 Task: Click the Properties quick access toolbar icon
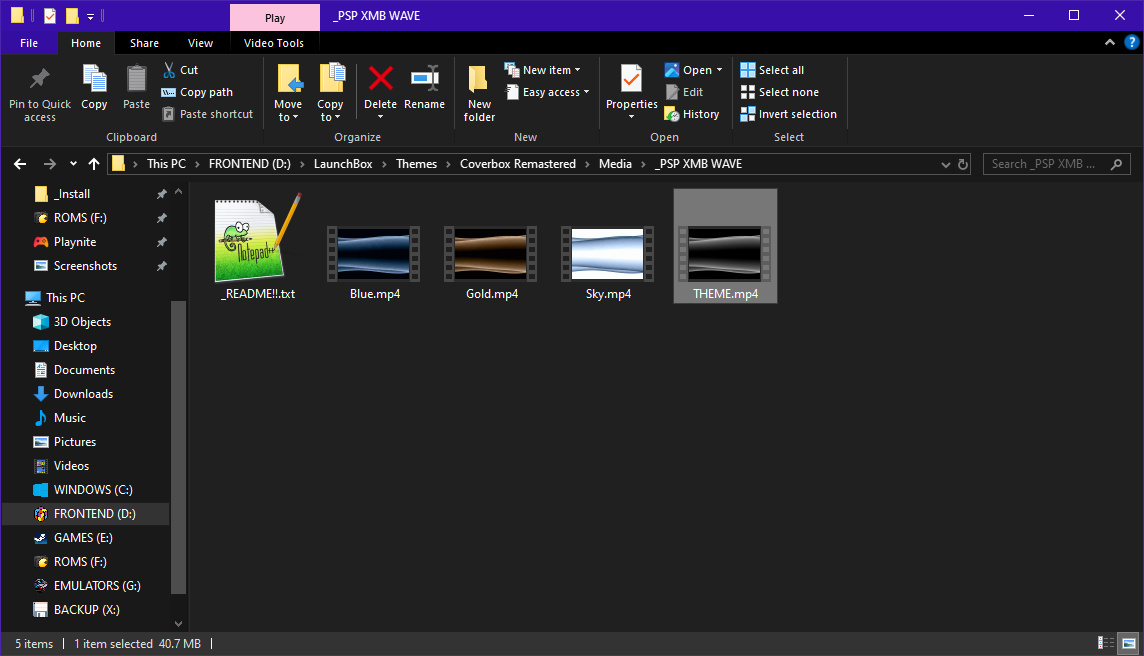(x=50, y=15)
